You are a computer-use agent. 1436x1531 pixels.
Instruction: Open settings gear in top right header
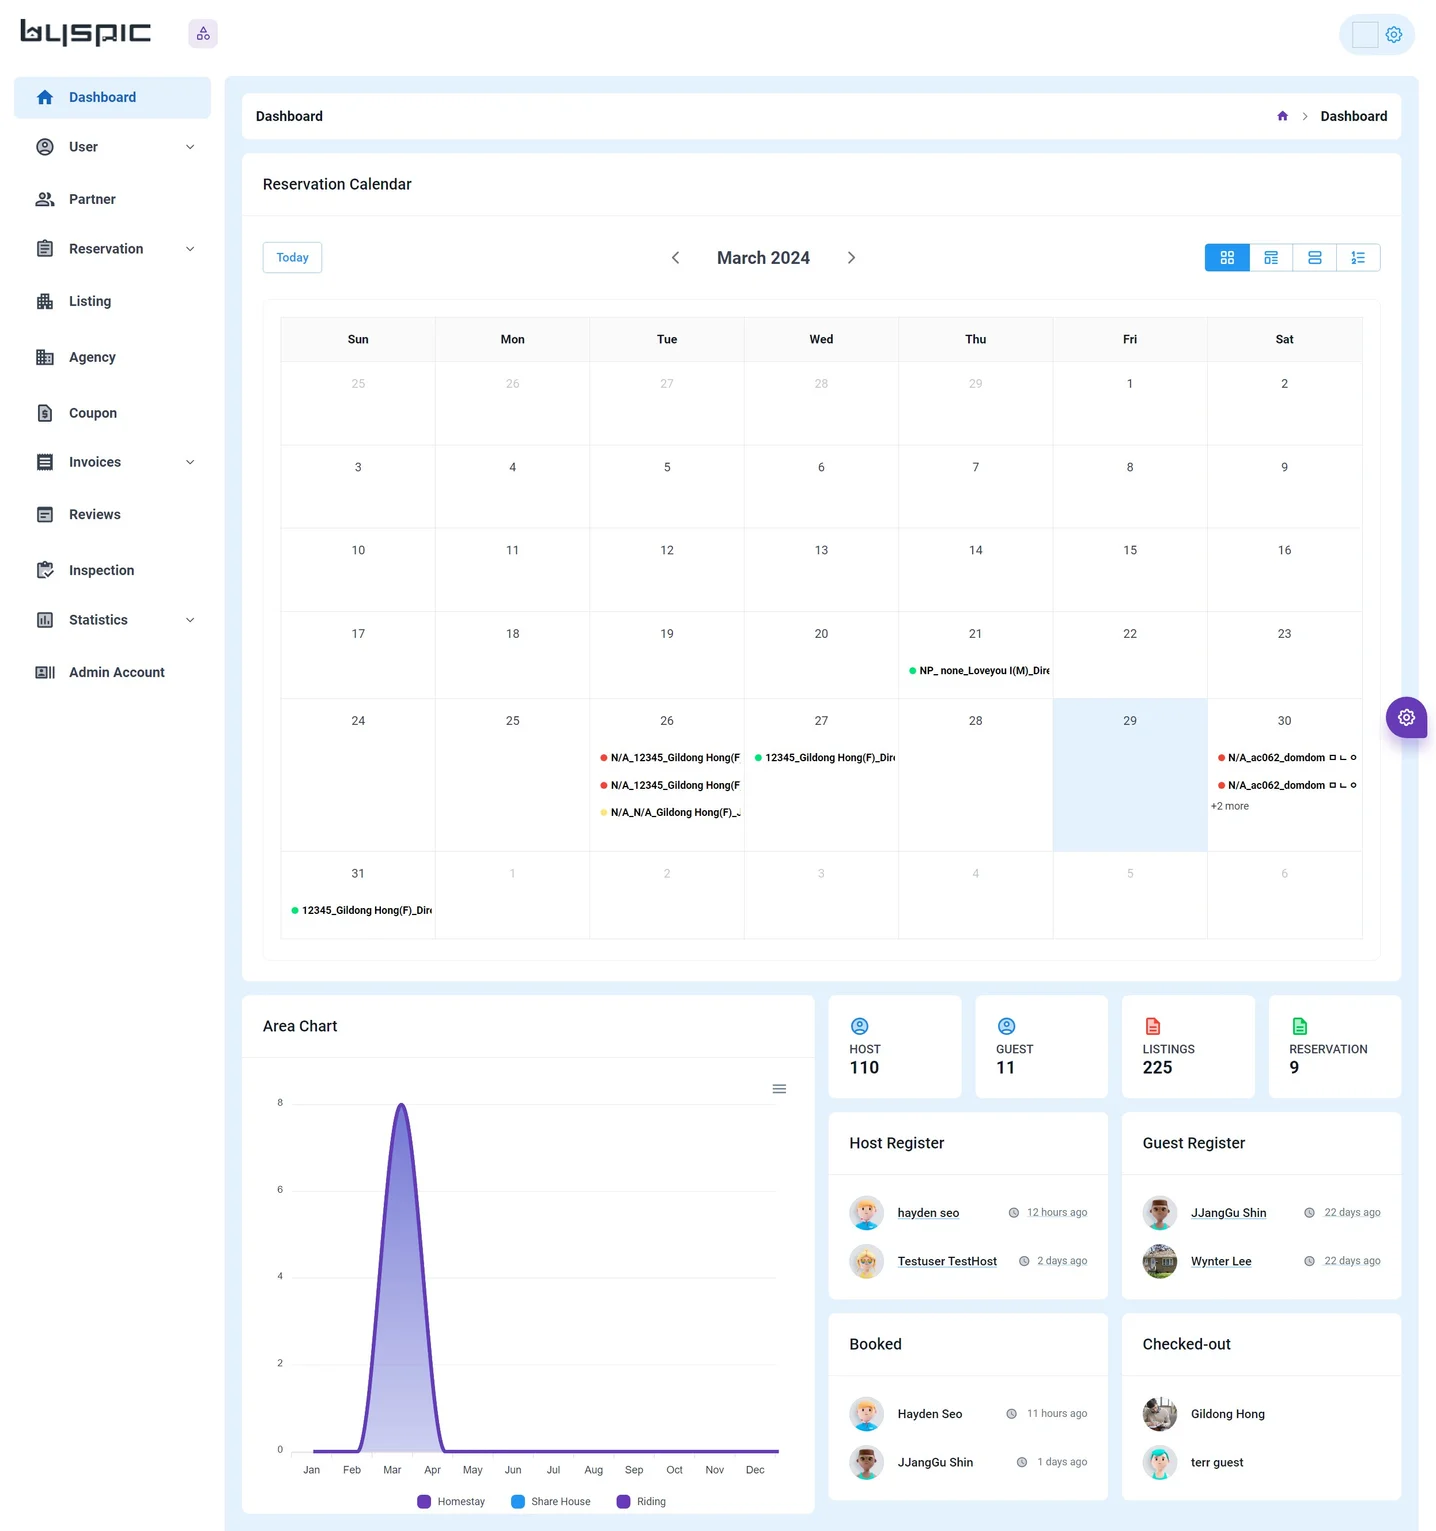[x=1394, y=34]
